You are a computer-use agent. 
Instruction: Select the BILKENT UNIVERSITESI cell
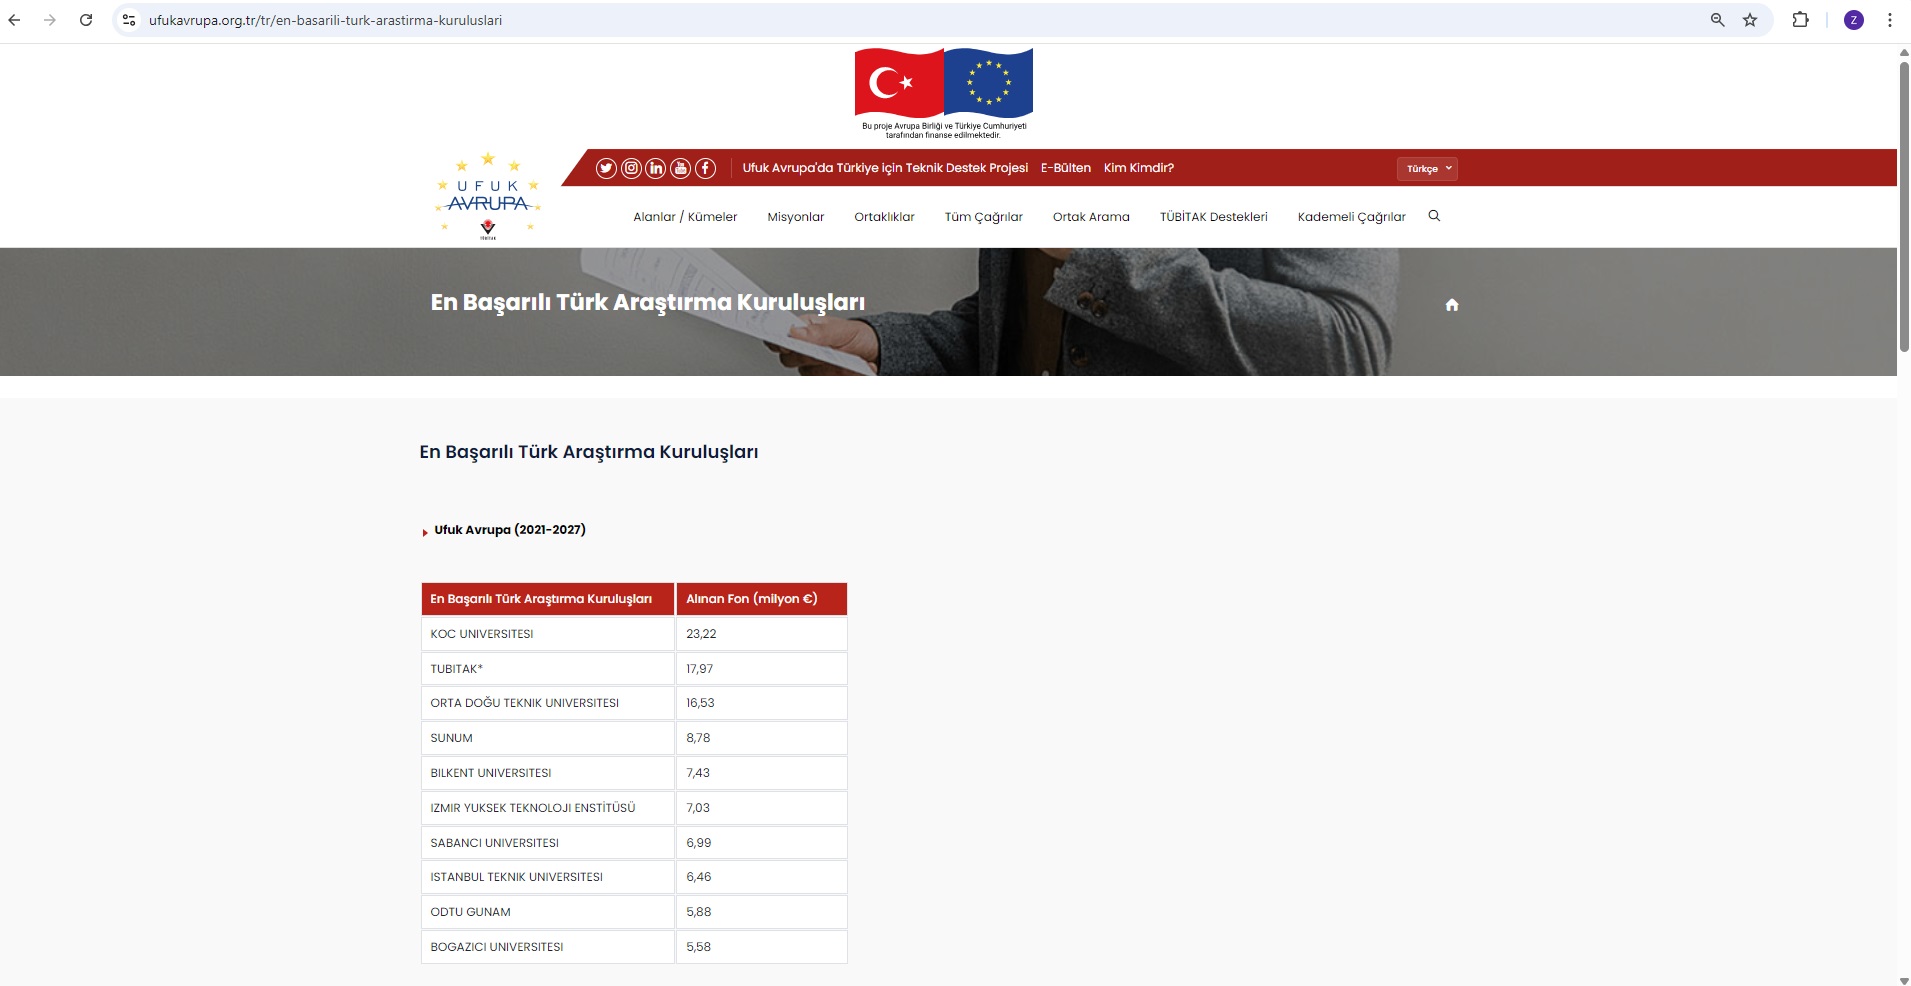548,773
